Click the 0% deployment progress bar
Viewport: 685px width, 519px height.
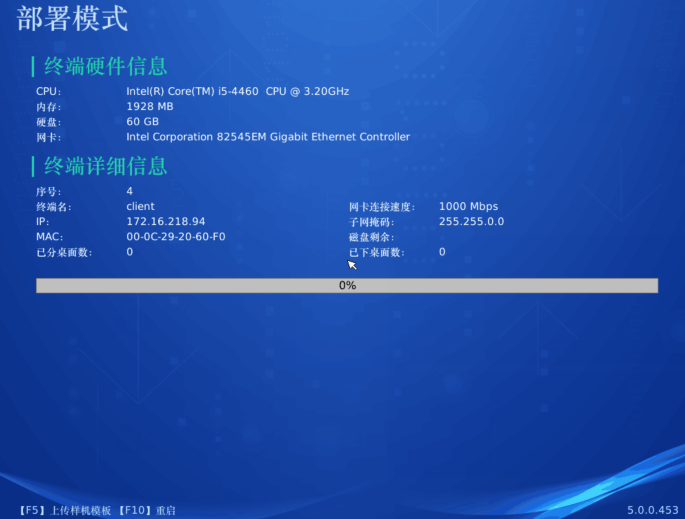[347, 286]
